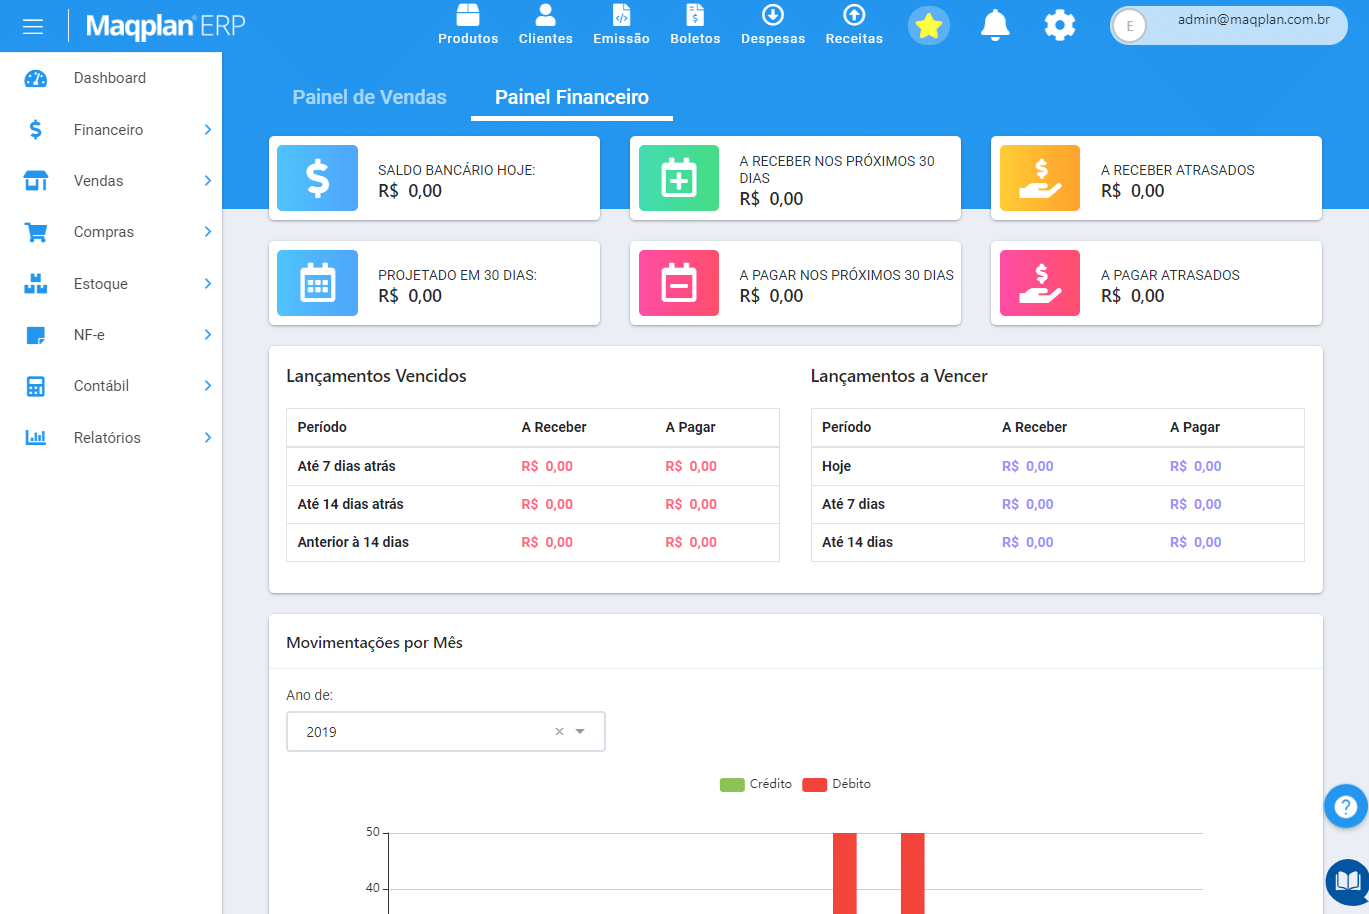This screenshot has width=1369, height=914.
Task: Click the Dashboard gauge icon in sidebar
Action: tap(36, 78)
